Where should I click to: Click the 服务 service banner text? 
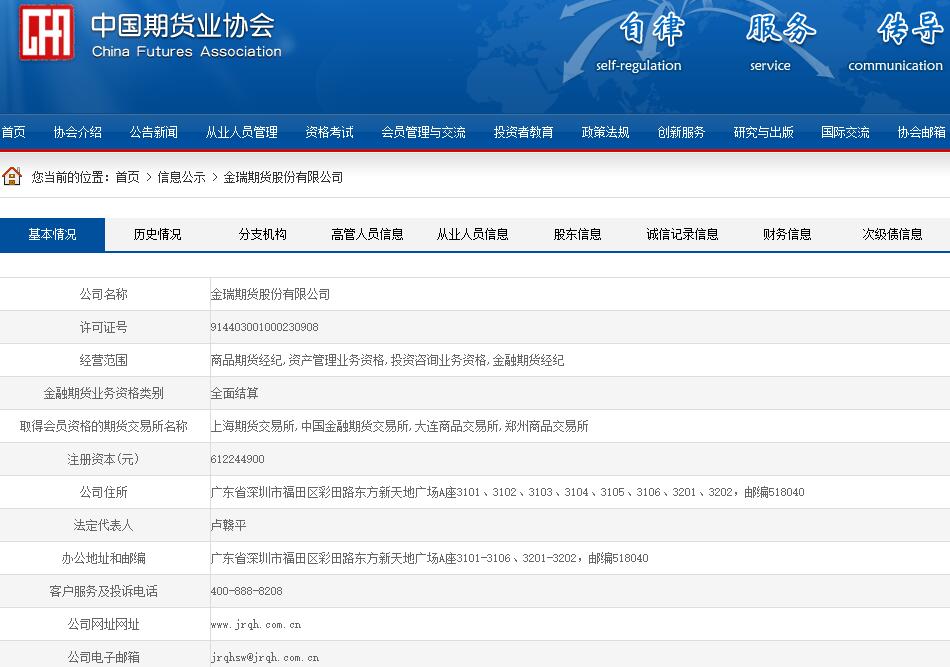click(x=779, y=42)
